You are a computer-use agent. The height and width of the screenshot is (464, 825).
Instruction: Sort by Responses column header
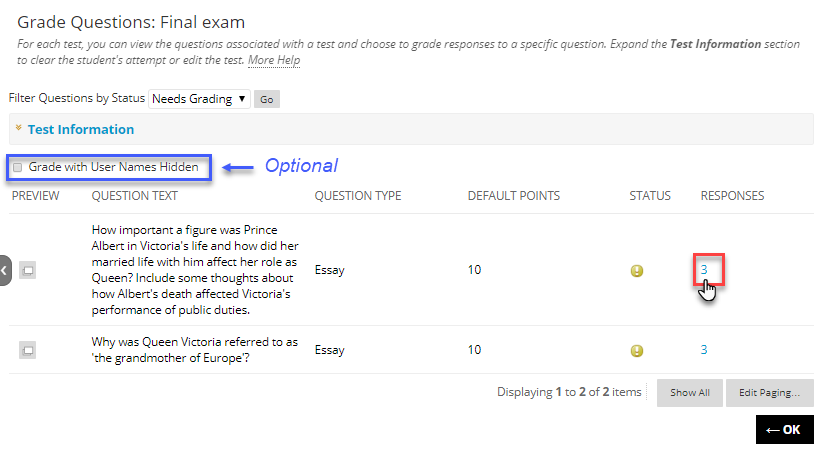[x=732, y=196]
